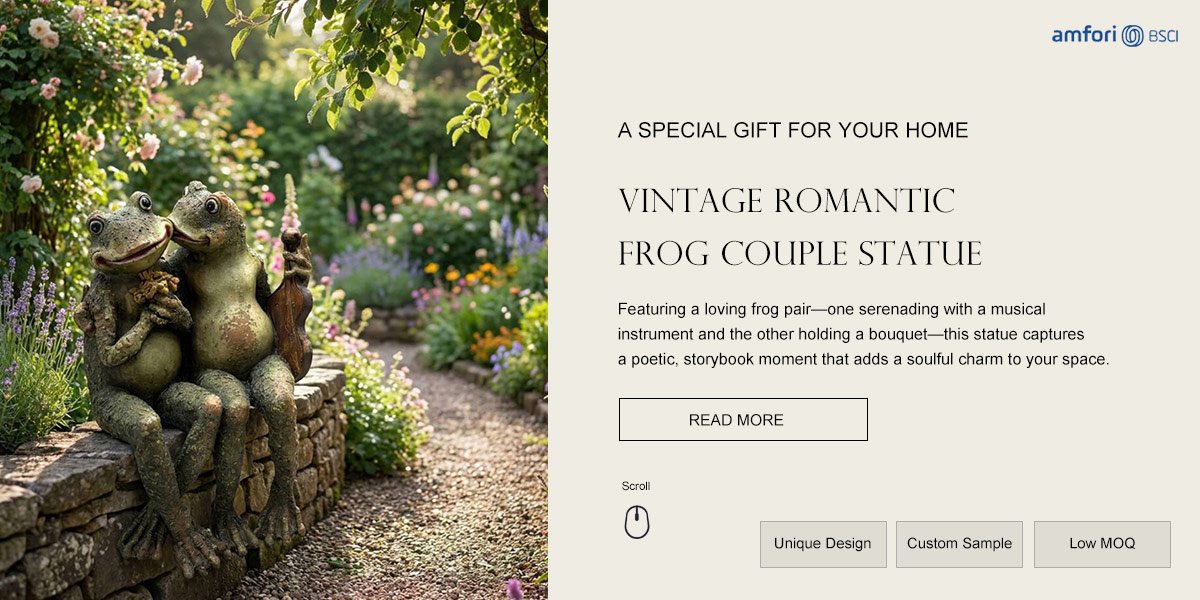Click the 'Vintage Romantic' heading line
Image resolution: width=1200 pixels, height=600 pixels.
coord(787,201)
